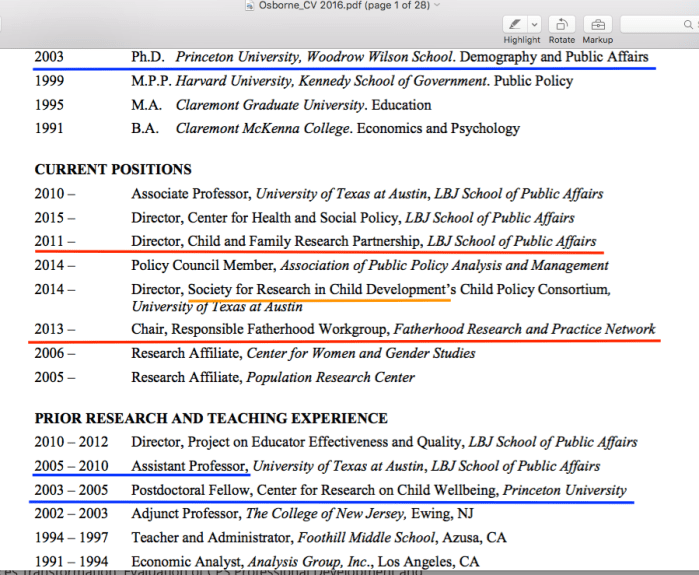Click the PDF document icon in title bar
The width and height of the screenshot is (699, 575).
coord(251,5)
